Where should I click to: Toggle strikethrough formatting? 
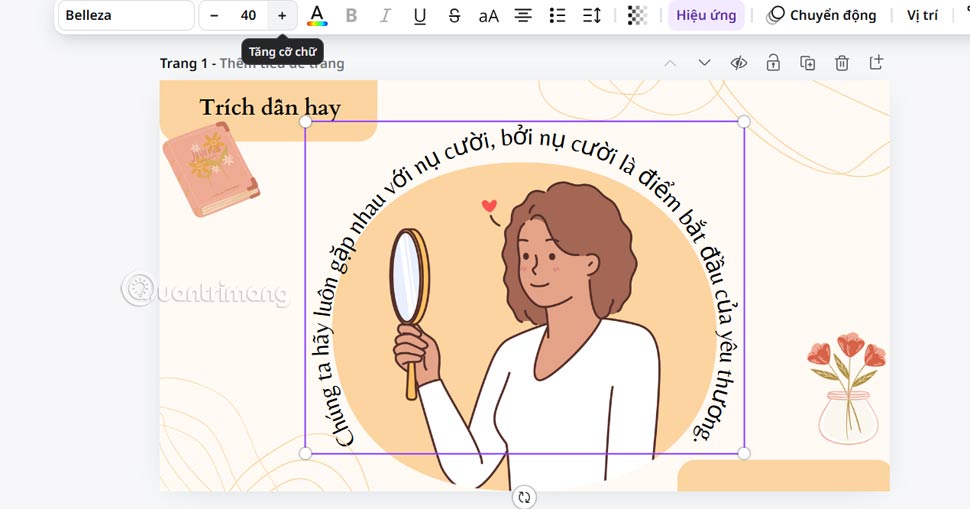454,15
